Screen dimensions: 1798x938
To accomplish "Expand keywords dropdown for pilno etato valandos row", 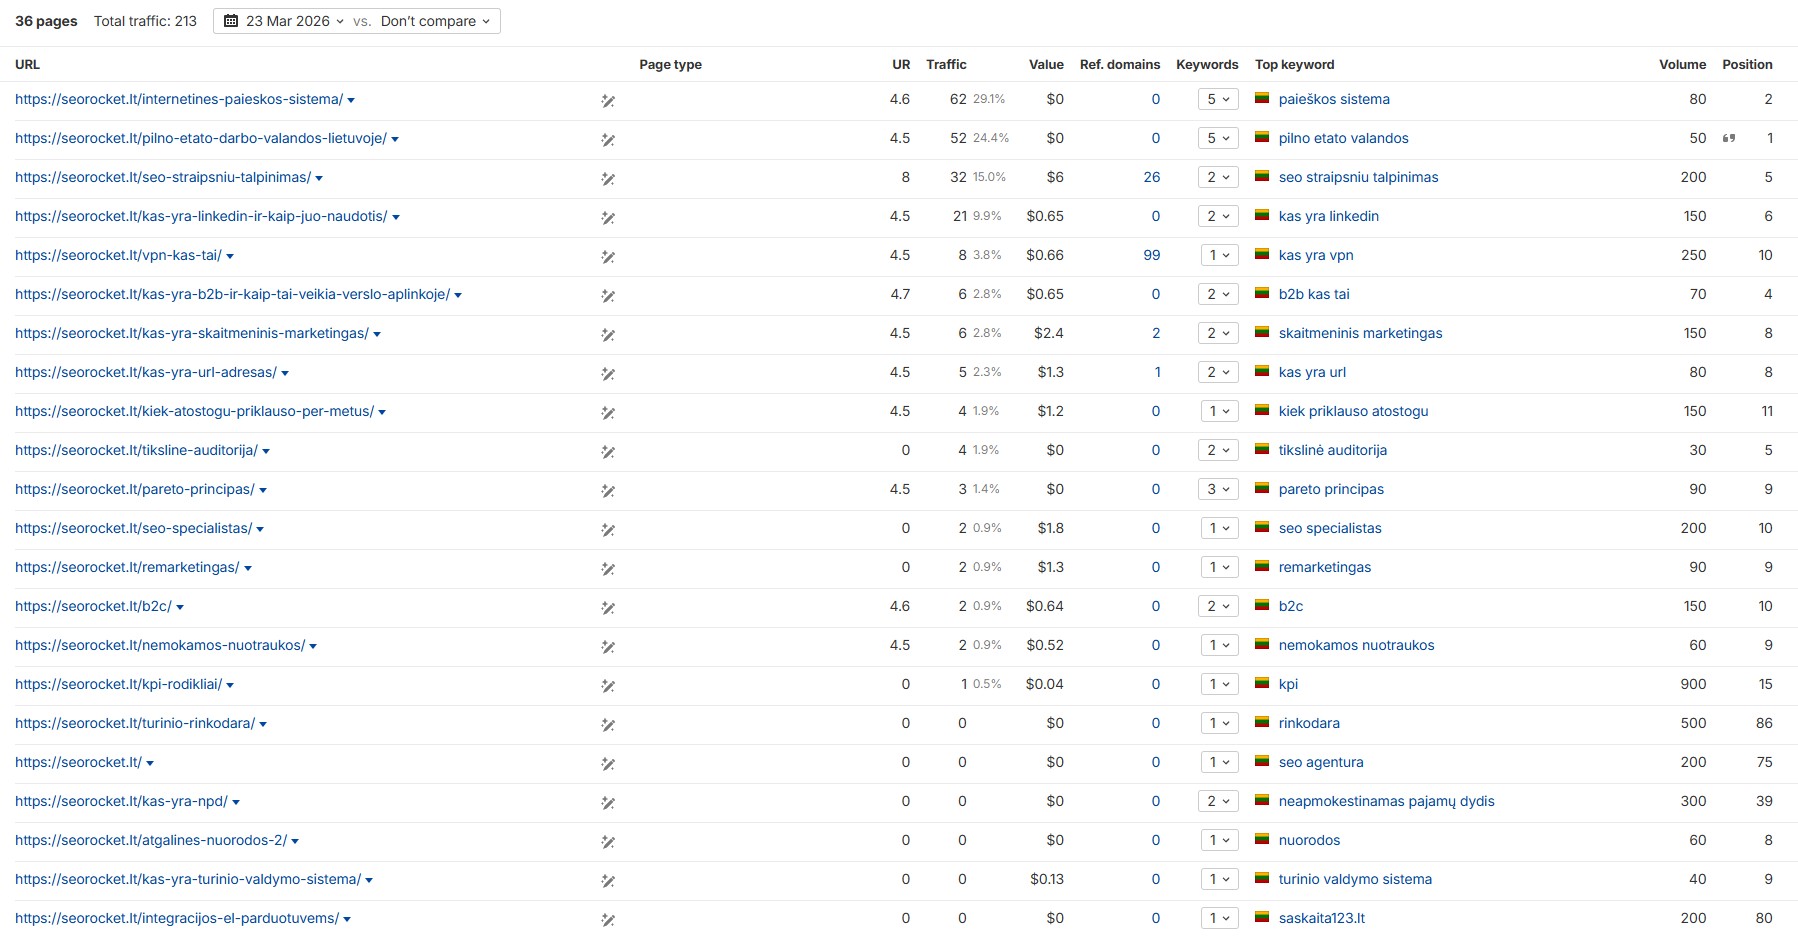I will click(x=1218, y=138).
